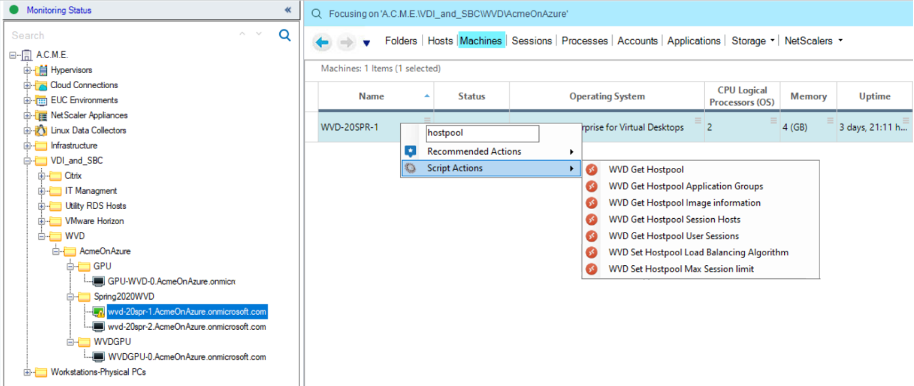Viewport: 914px width, 386px height.
Task: Open the navigation history dropdown arrow
Action: [367, 43]
